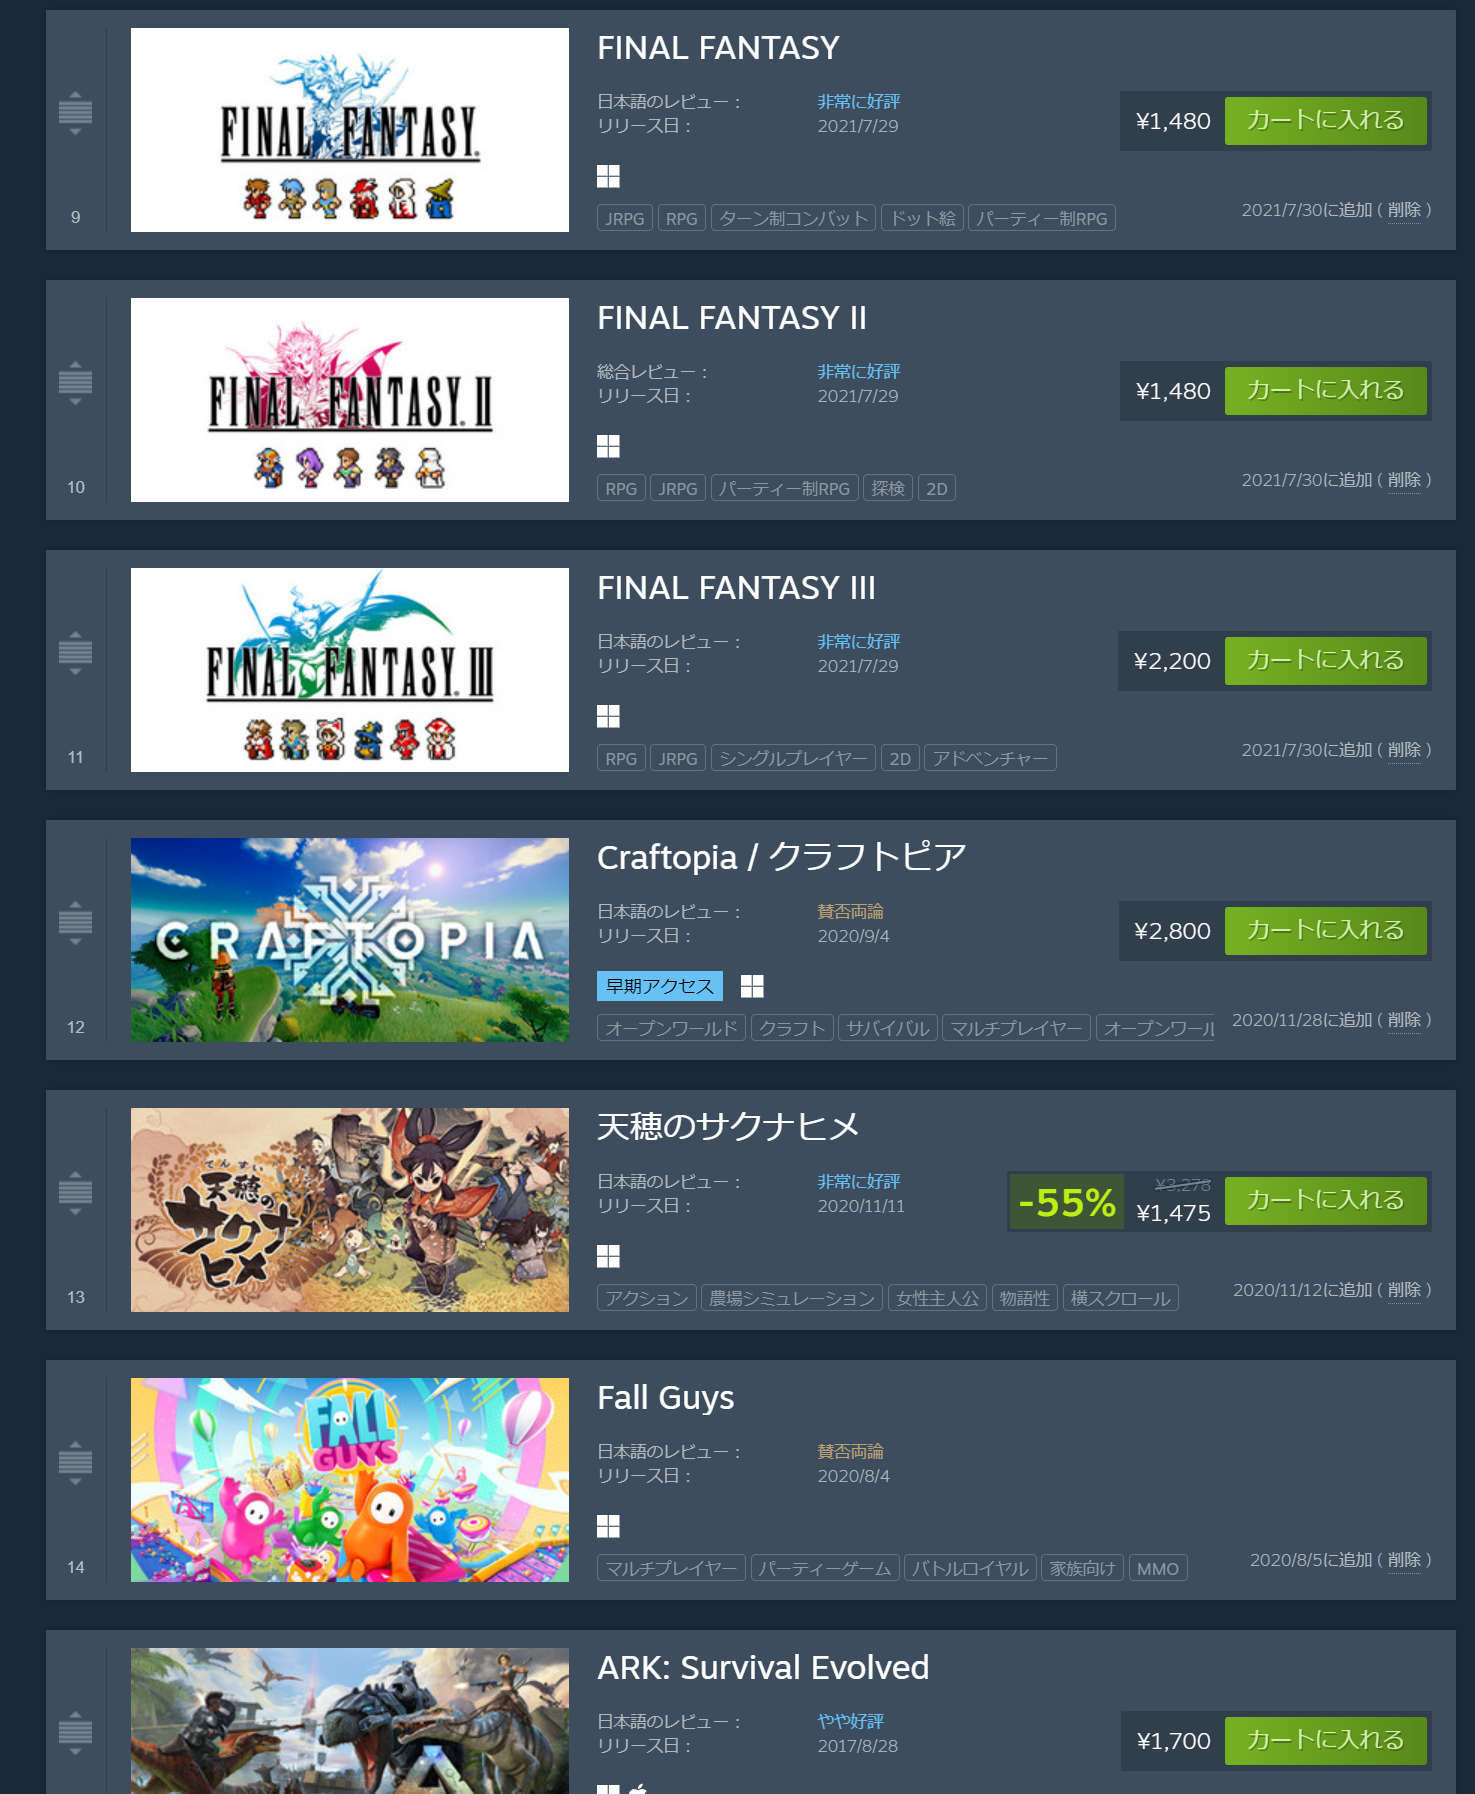Add FINAL FANTASY to cart
Screen dimensions: 1475x1794
(x=1325, y=120)
